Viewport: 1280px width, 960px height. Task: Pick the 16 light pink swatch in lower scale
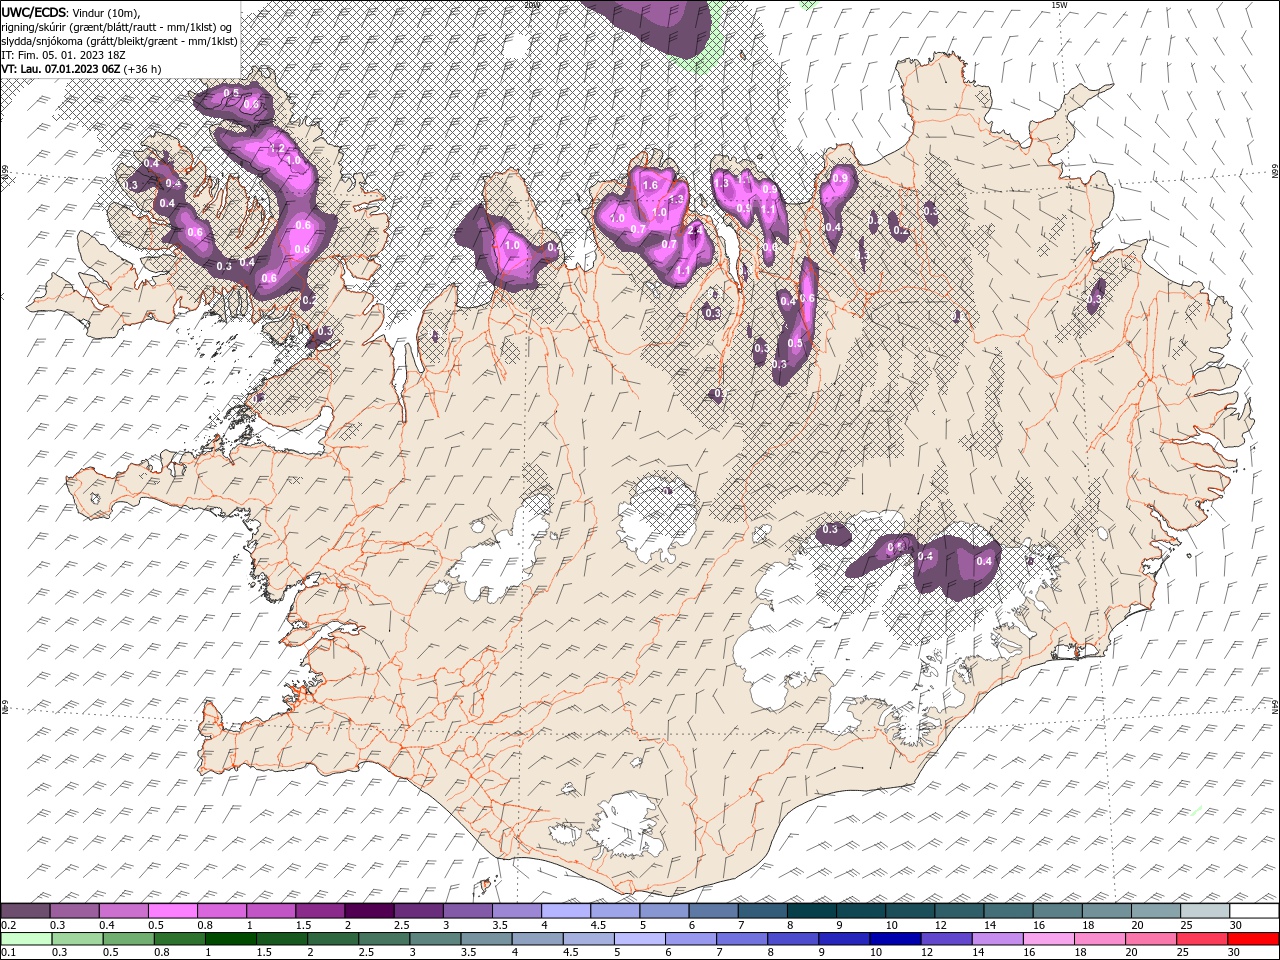click(1047, 939)
